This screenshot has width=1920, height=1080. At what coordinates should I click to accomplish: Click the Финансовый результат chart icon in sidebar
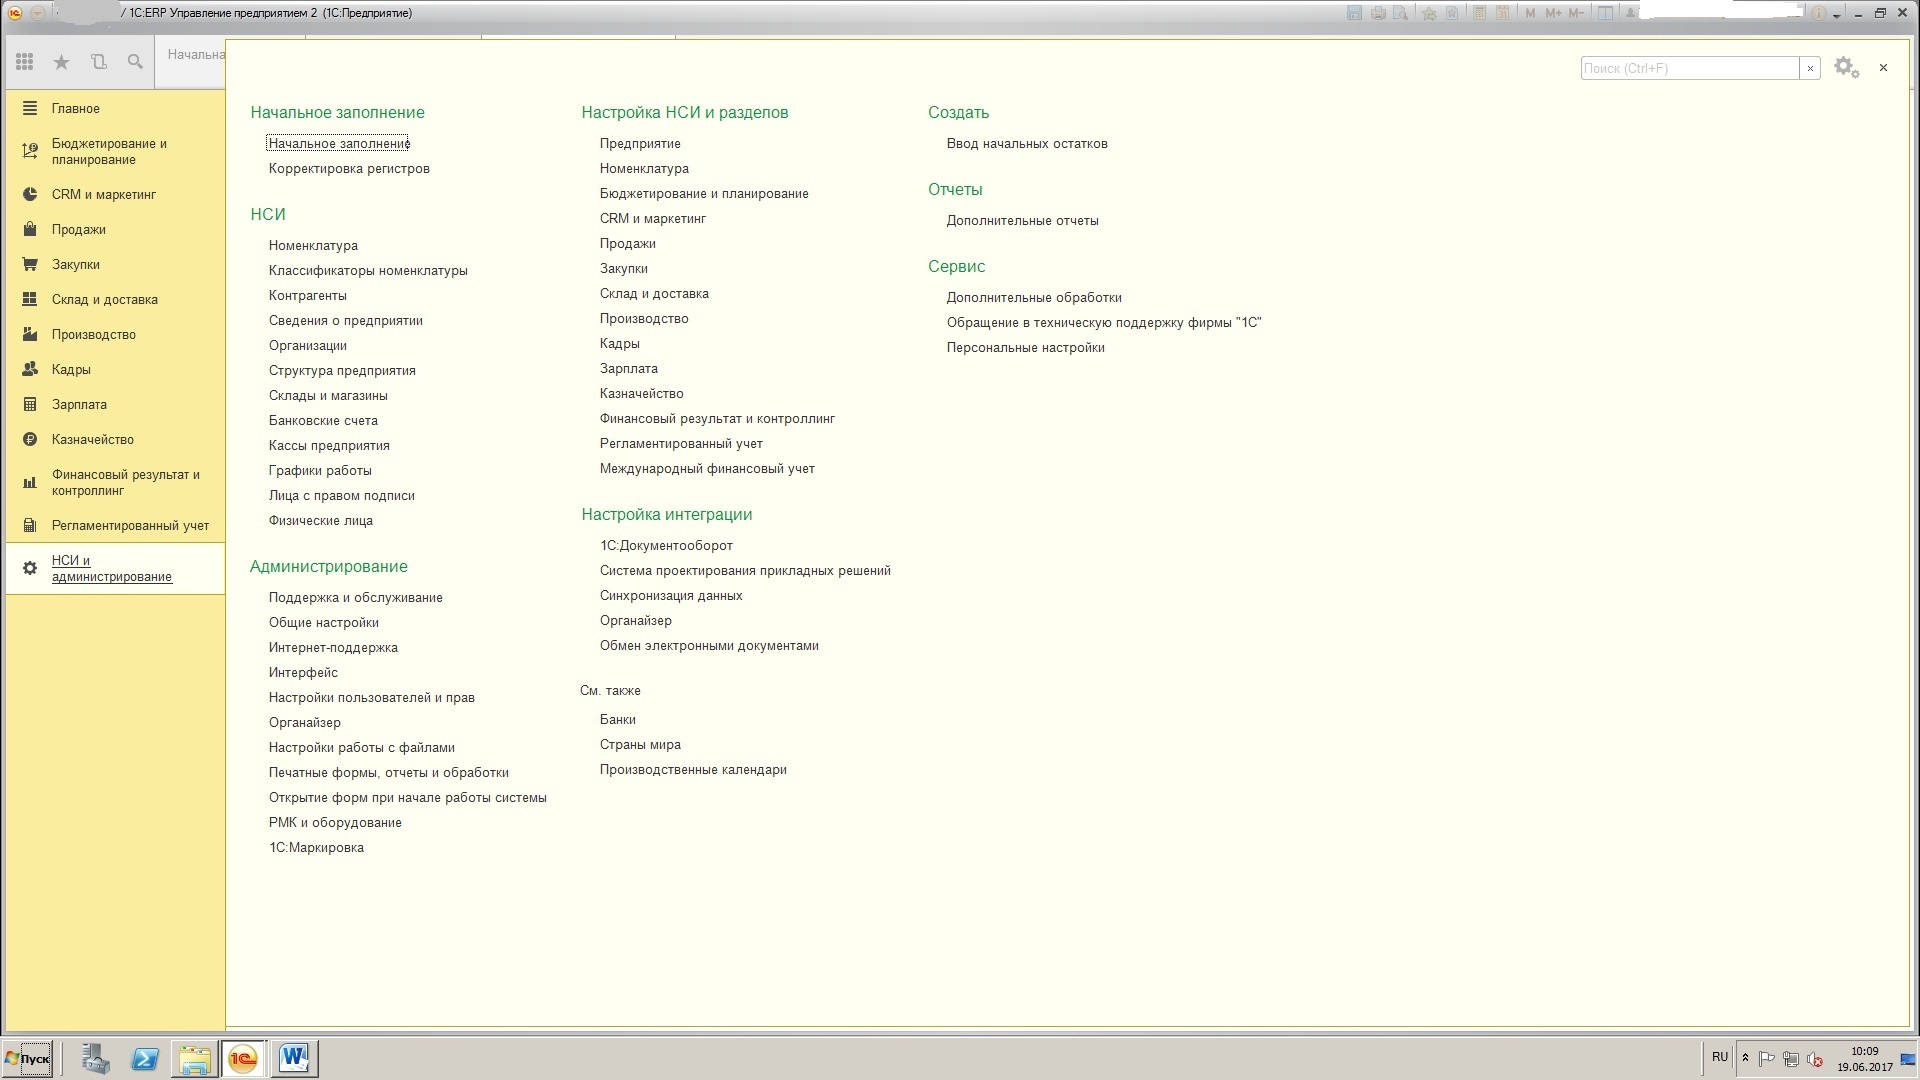click(x=30, y=482)
